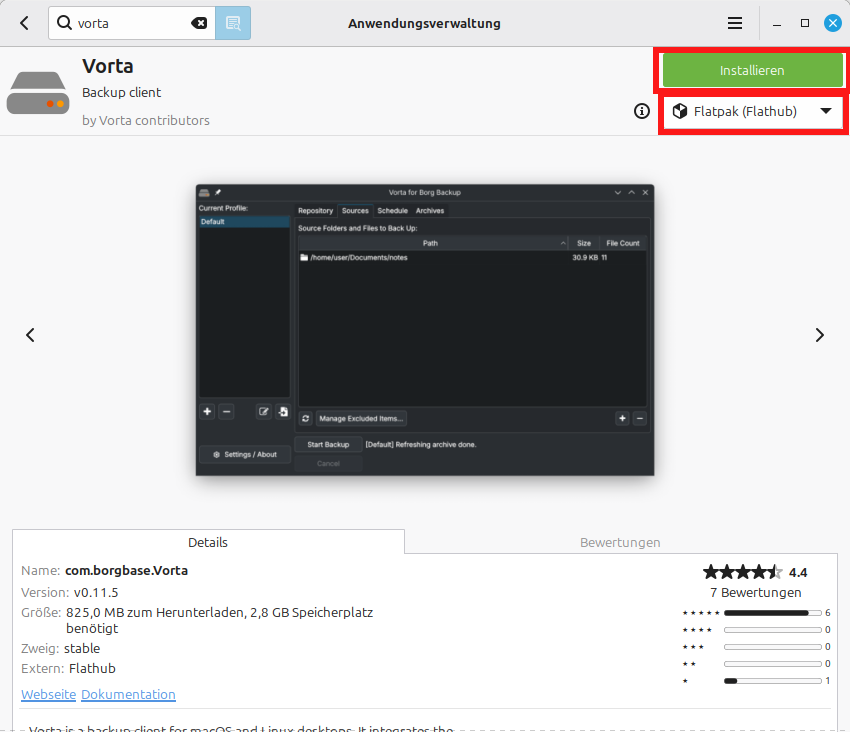
Task: Minimize the Anwendungsverwaltung window
Action: tap(777, 24)
